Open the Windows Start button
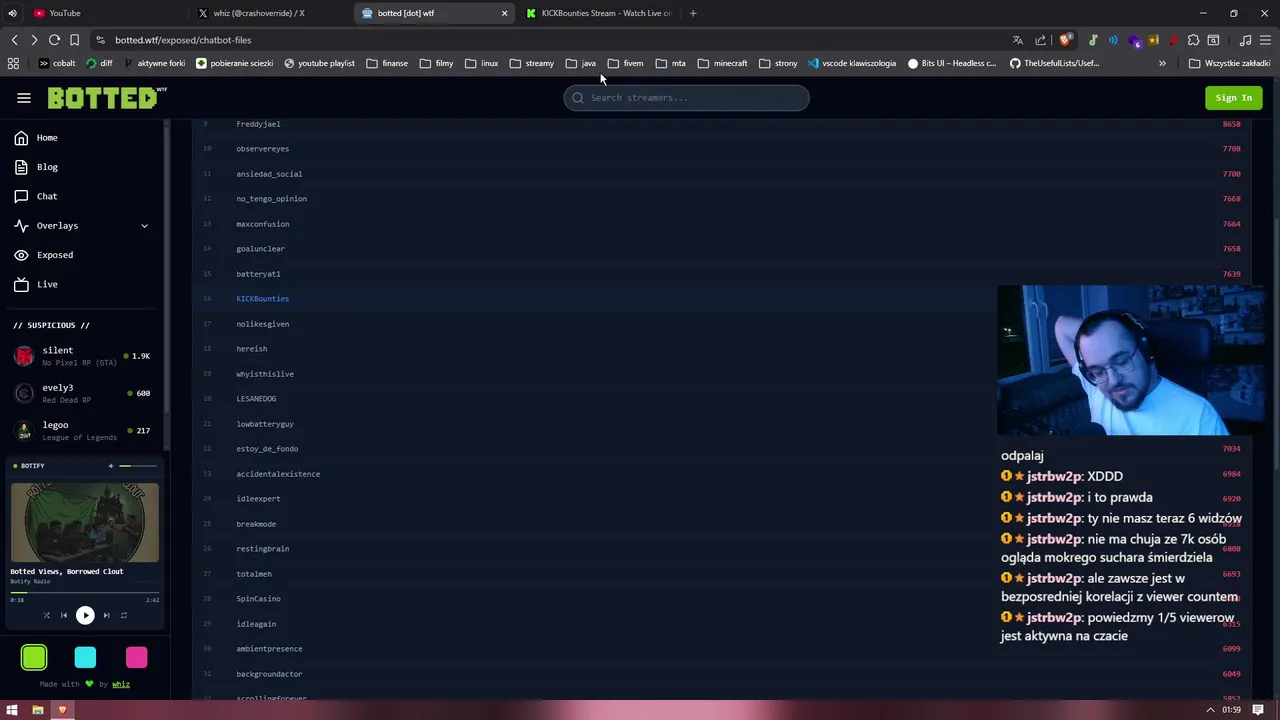This screenshot has width=1280, height=720. point(12,710)
